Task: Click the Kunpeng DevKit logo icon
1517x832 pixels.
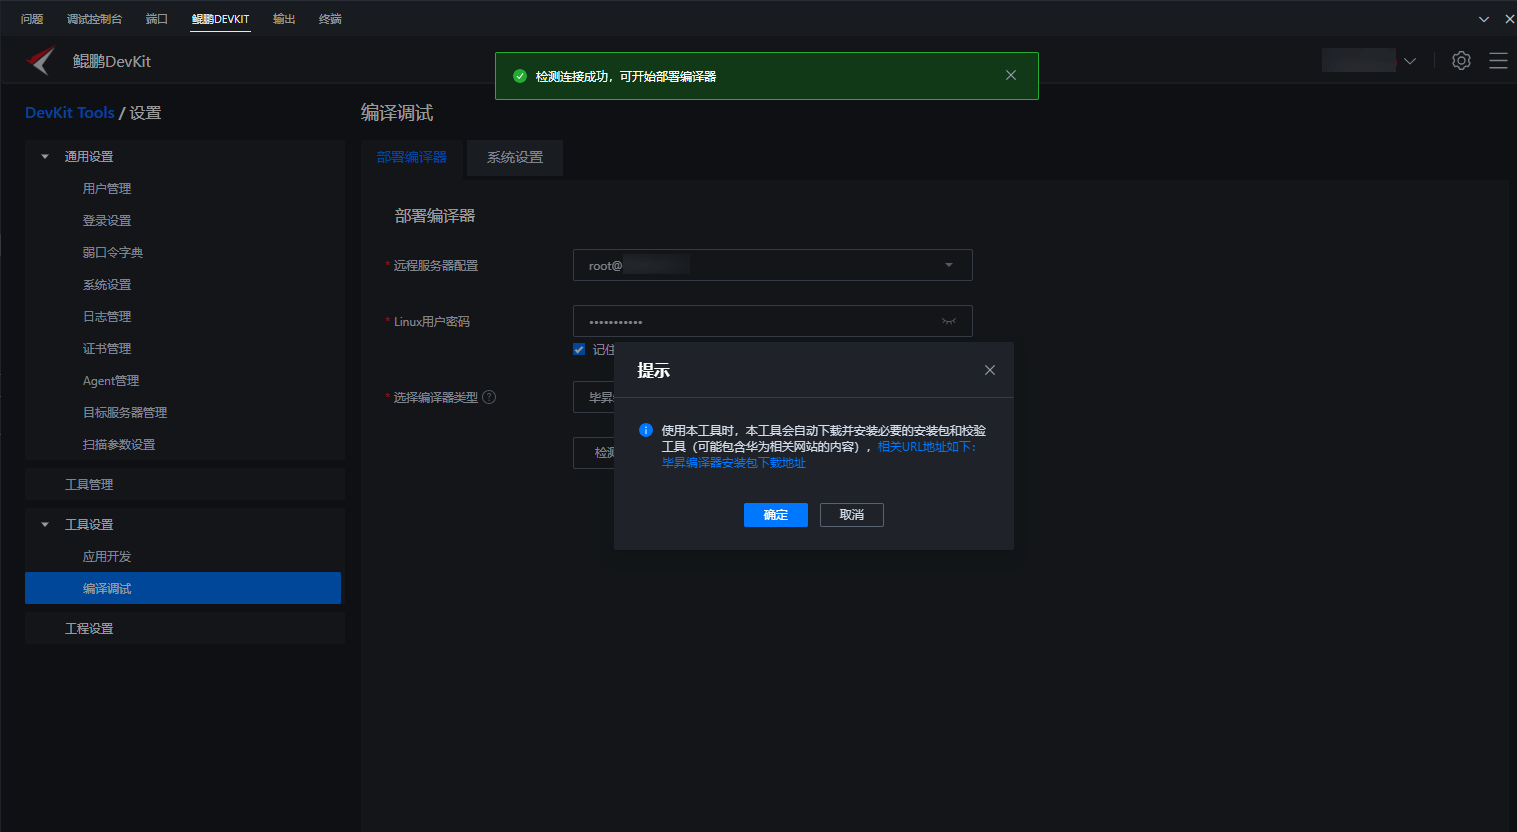Action: [41, 61]
